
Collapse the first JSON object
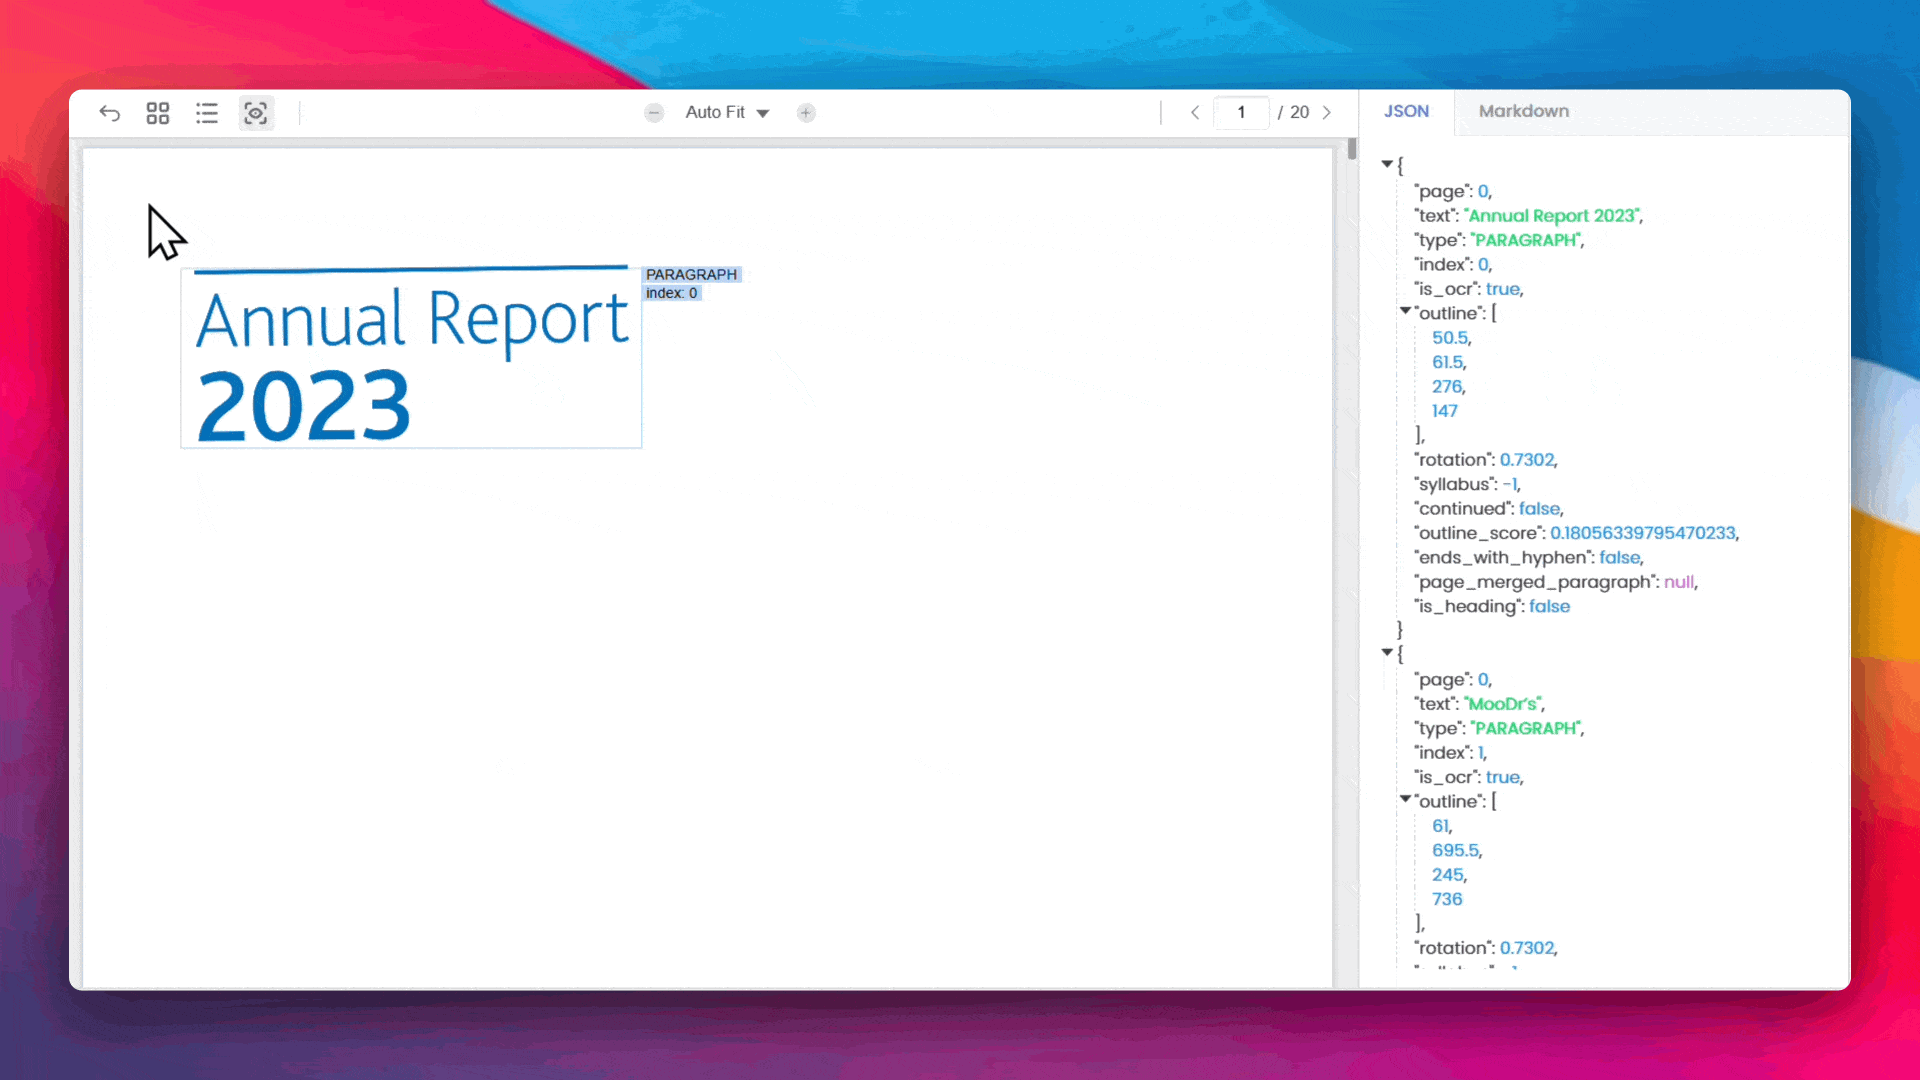pyautogui.click(x=1387, y=164)
